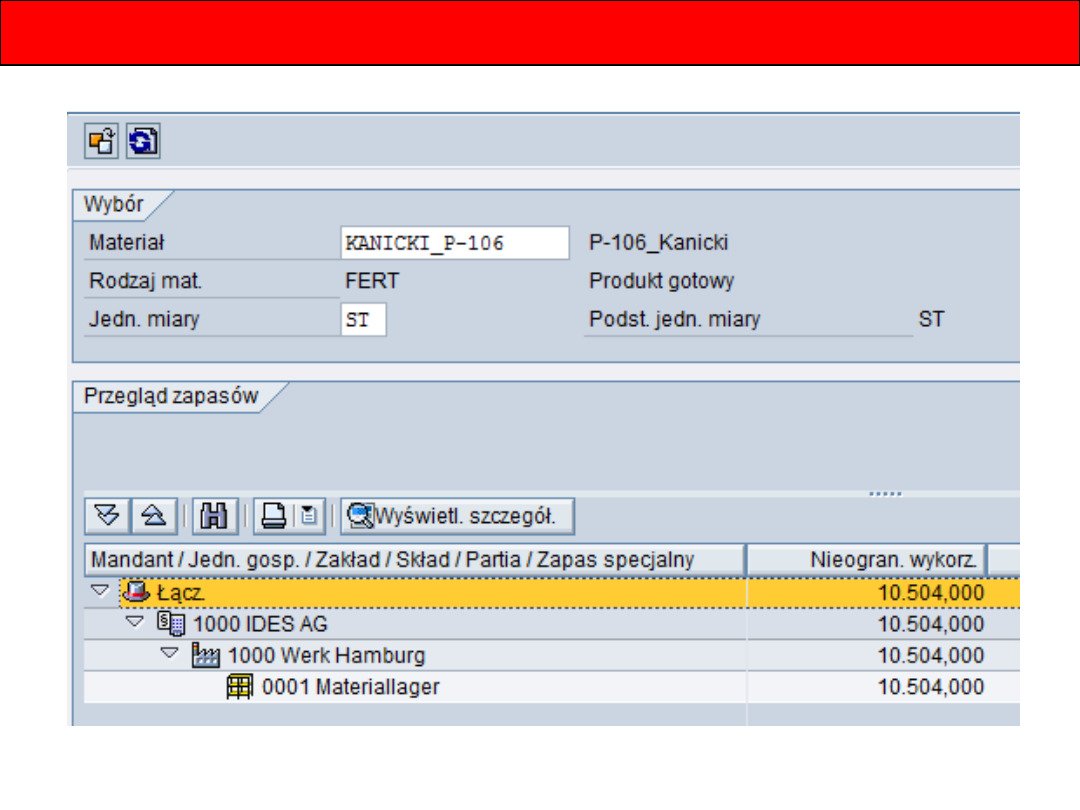
Task: Click the factory icon for Werk Hamburg
Action: point(204,656)
